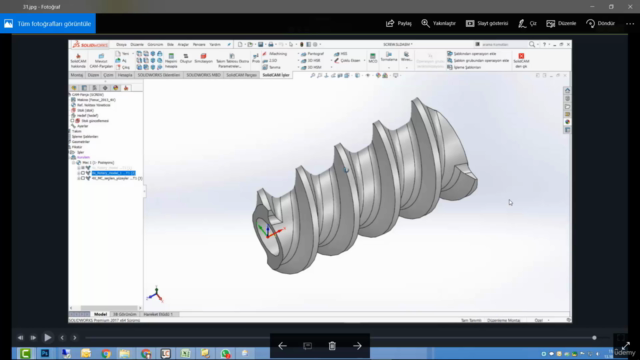Open İşleme Şablonları command
The width and height of the screenshot is (640, 360).
pos(464,67)
